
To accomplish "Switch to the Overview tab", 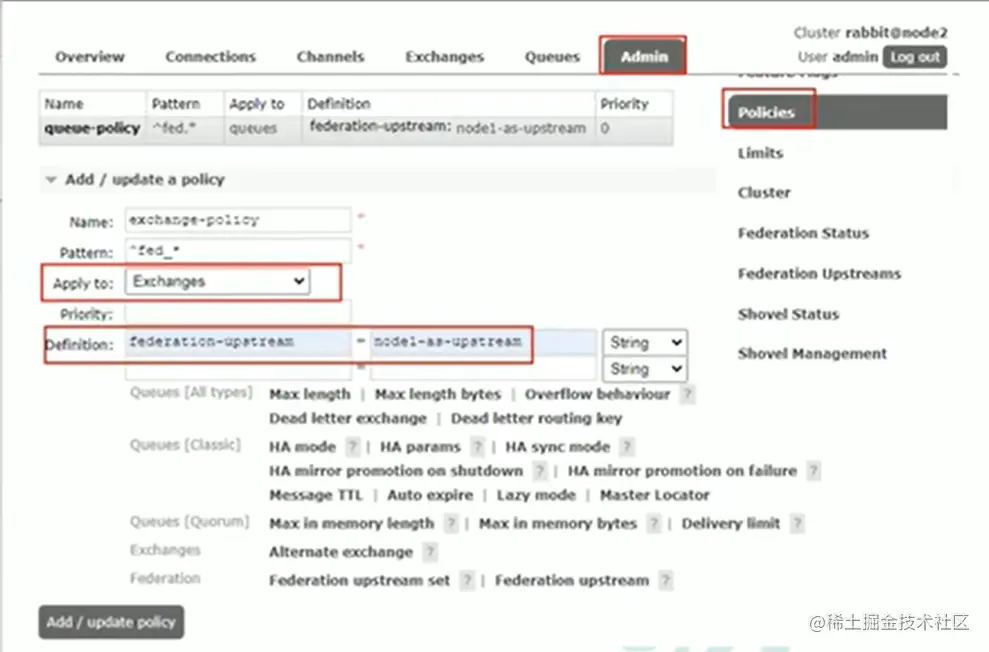I will [x=90, y=57].
